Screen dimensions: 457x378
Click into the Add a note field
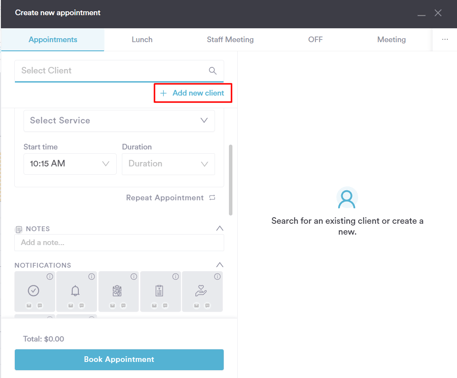click(119, 242)
